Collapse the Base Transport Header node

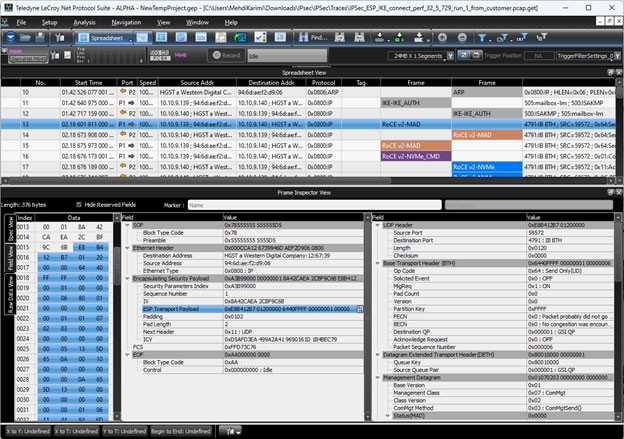378,263
